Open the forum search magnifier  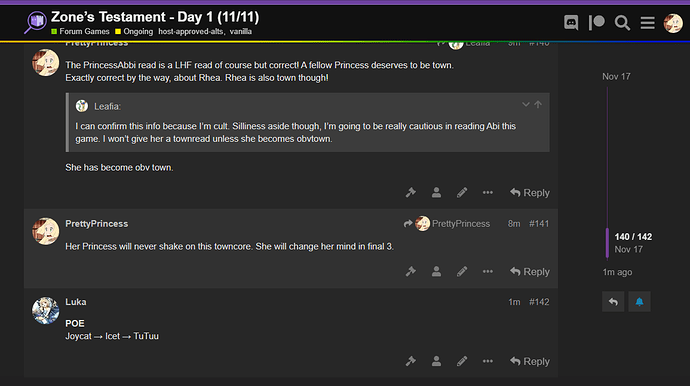[x=622, y=22]
